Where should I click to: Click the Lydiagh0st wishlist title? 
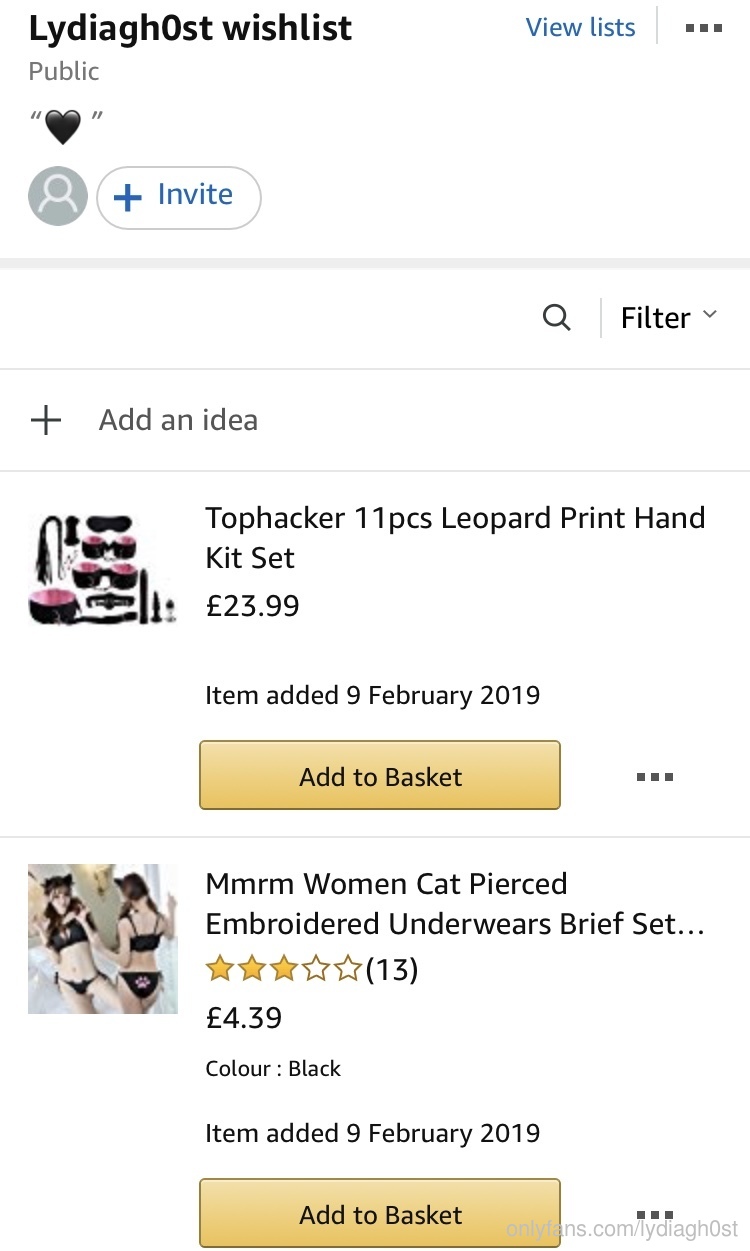coord(190,28)
